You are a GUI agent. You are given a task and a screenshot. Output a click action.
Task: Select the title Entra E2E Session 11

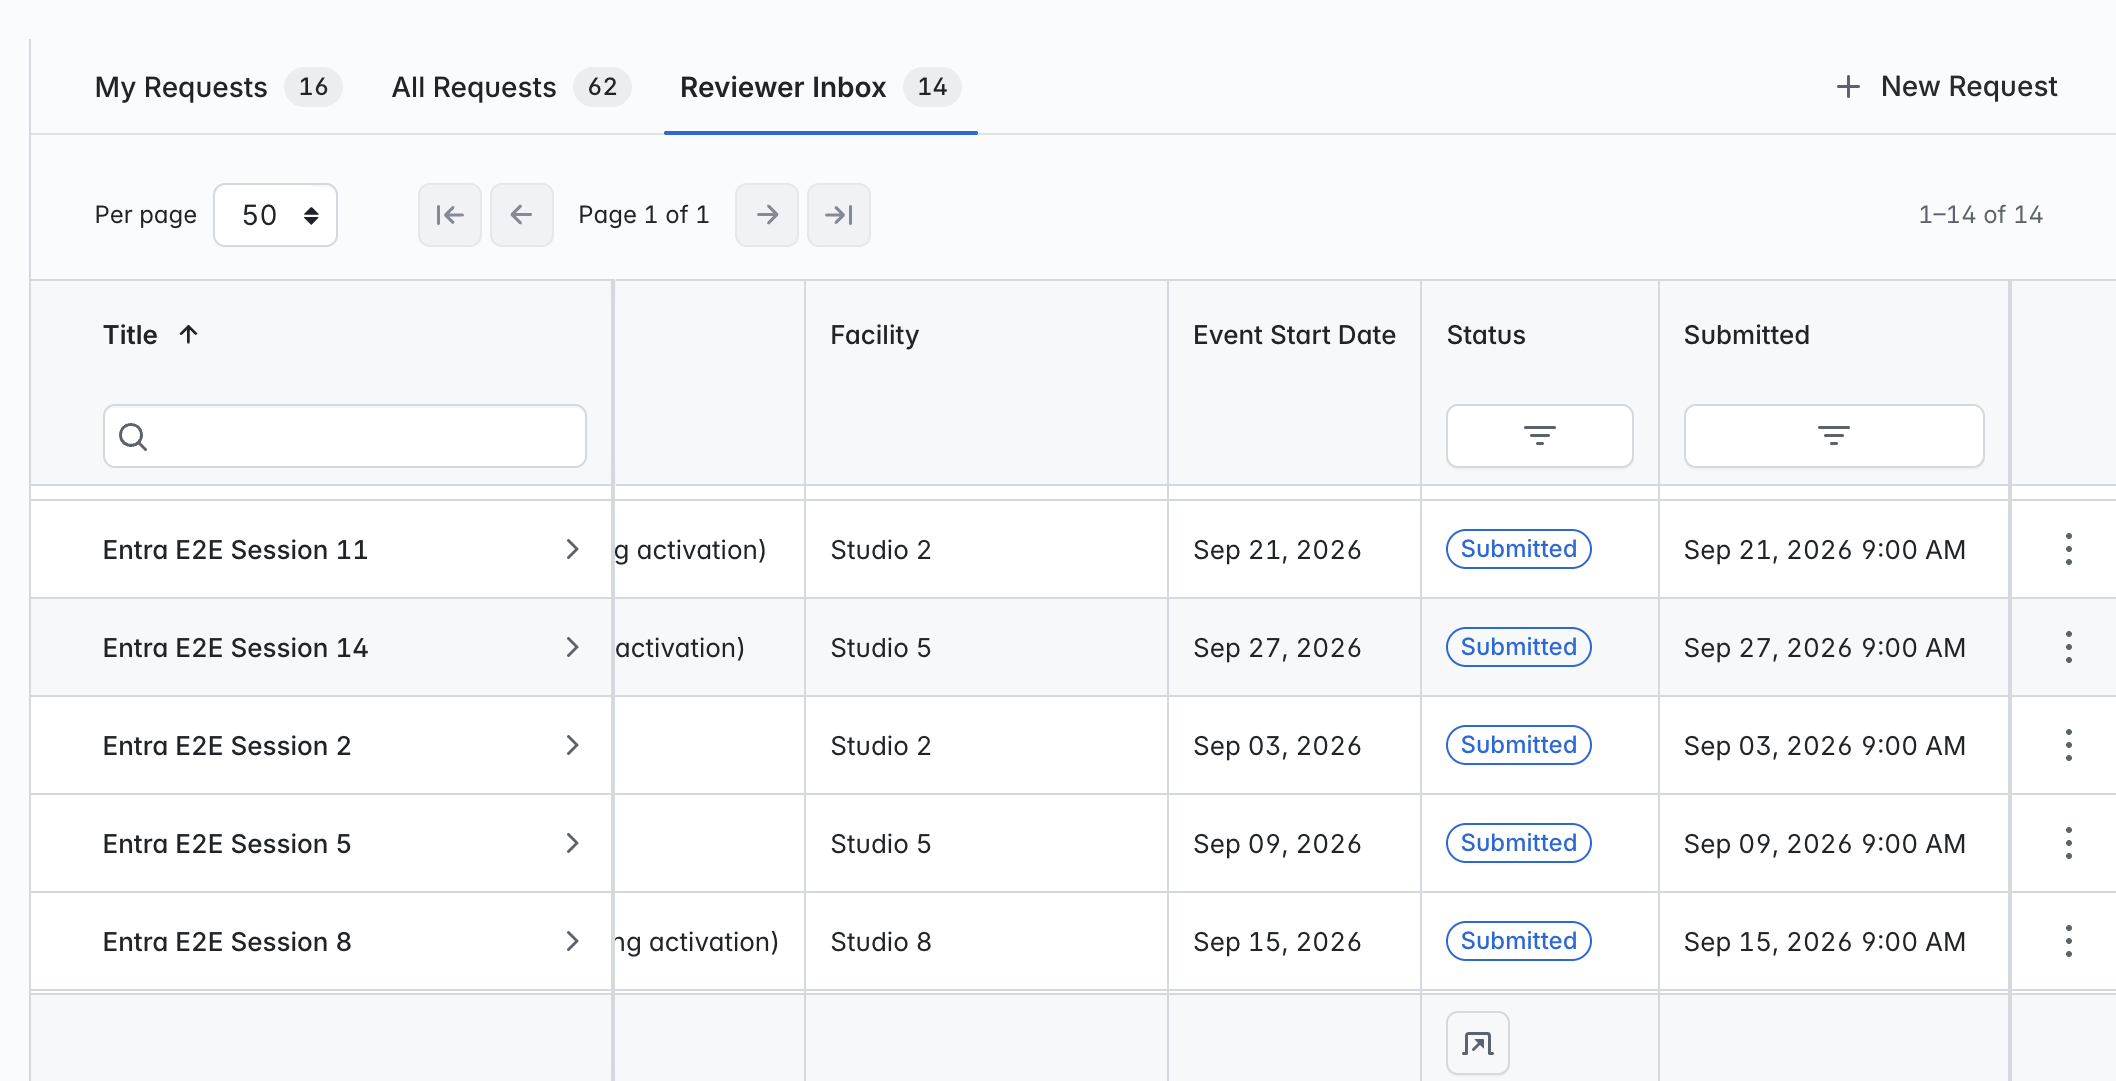point(235,550)
